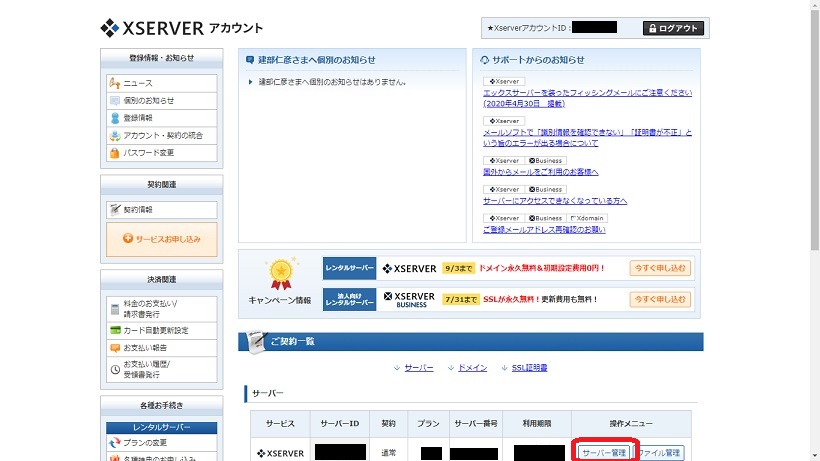The height and width of the screenshot is (461, 820).
Task: Click the ファイル管理 button
Action: click(x=659, y=453)
